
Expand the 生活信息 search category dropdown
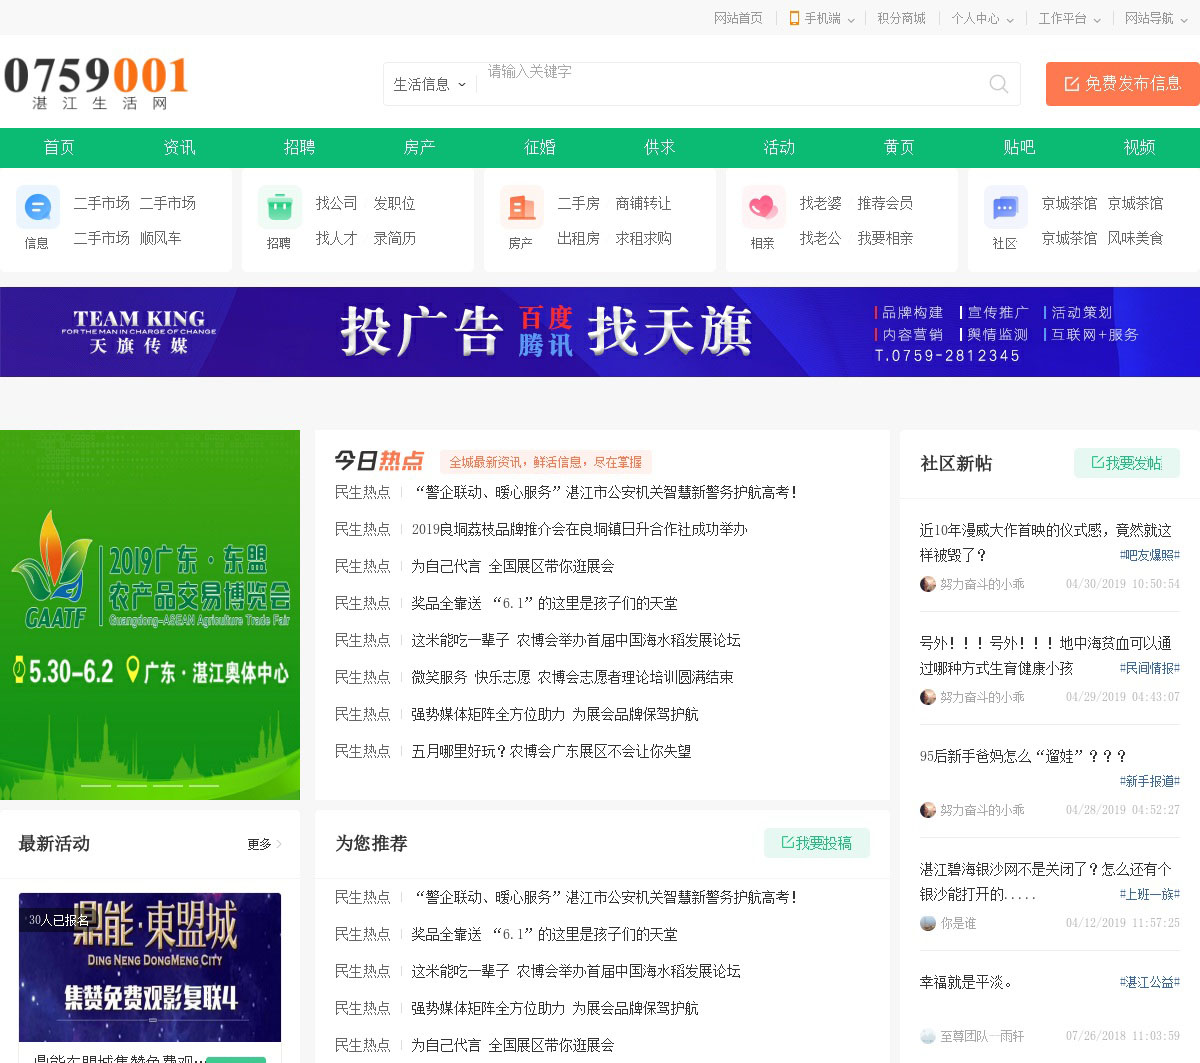(x=429, y=84)
